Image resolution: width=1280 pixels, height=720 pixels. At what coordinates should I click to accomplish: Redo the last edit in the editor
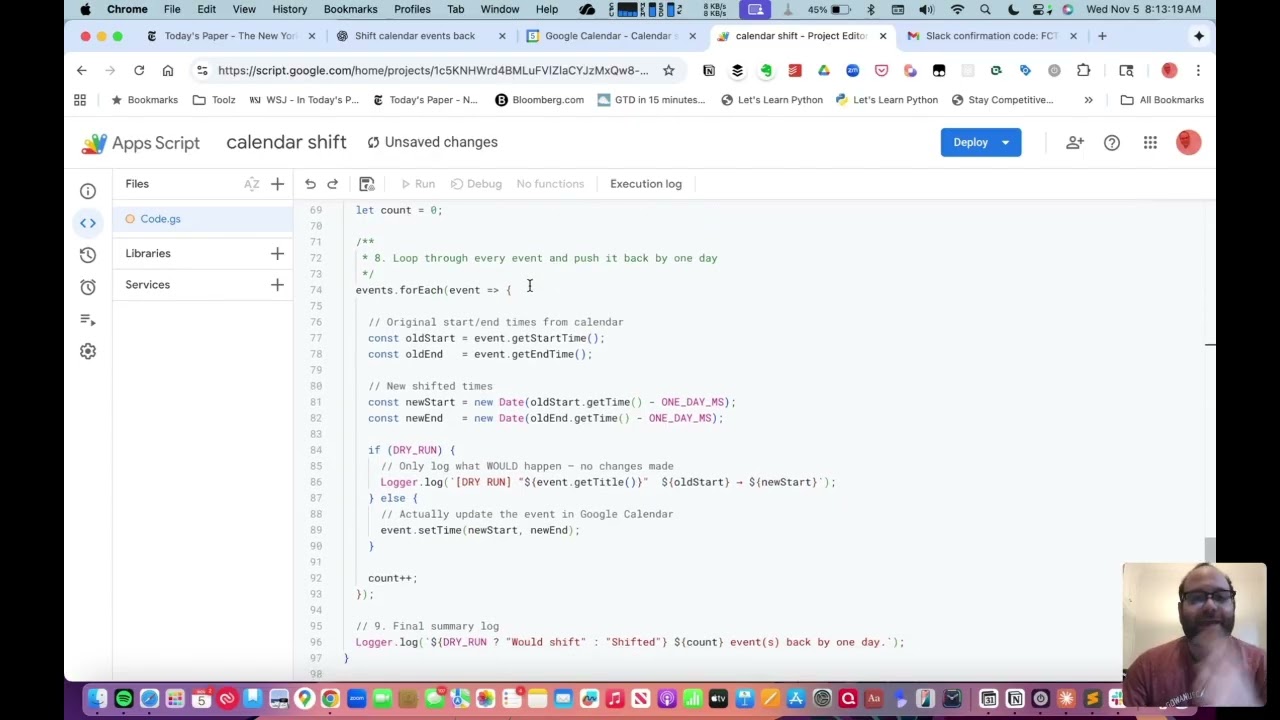click(332, 184)
